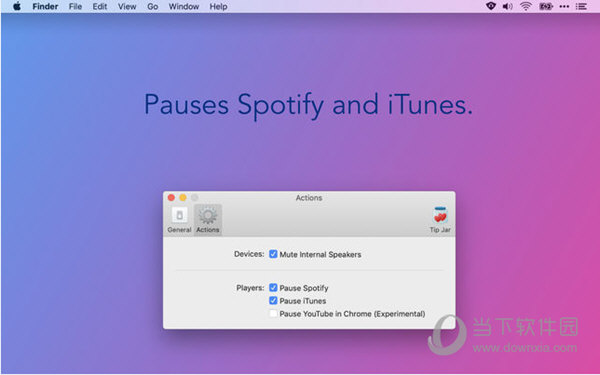Image resolution: width=600 pixels, height=375 pixels.
Task: Open the volume control in menu bar
Action: 508,6
